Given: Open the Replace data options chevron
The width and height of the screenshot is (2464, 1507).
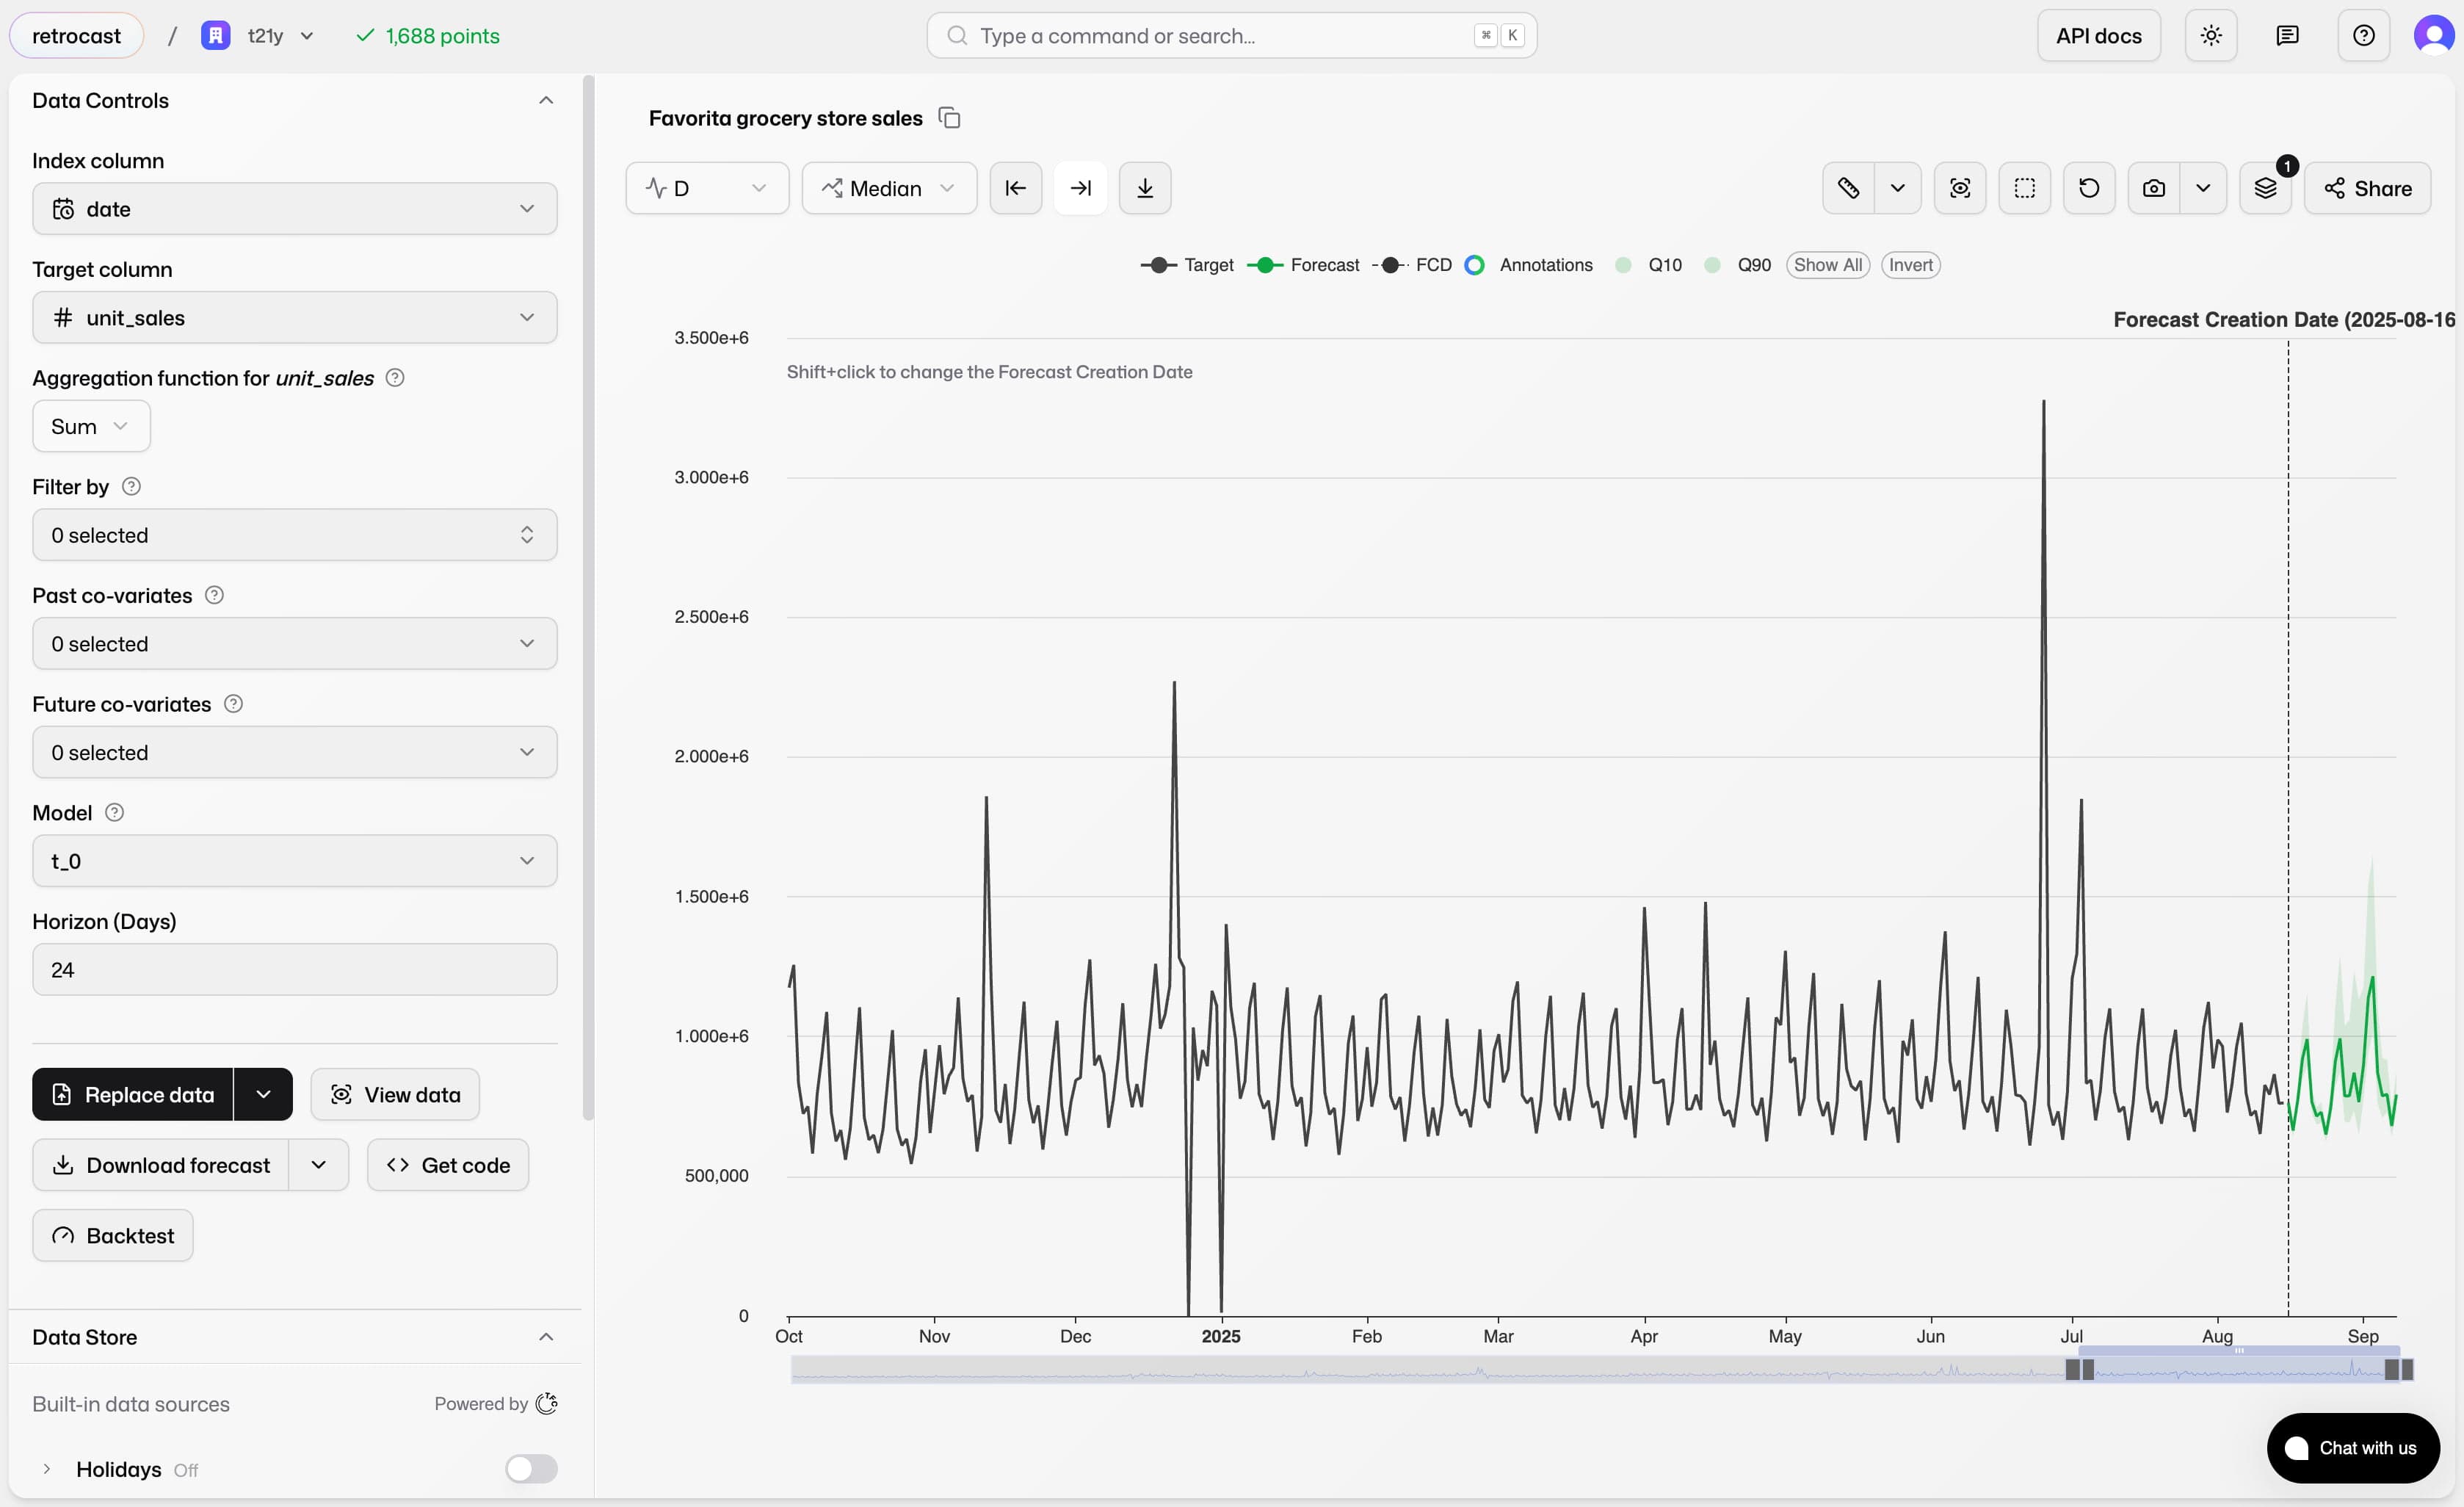Looking at the screenshot, I should click(x=263, y=1095).
